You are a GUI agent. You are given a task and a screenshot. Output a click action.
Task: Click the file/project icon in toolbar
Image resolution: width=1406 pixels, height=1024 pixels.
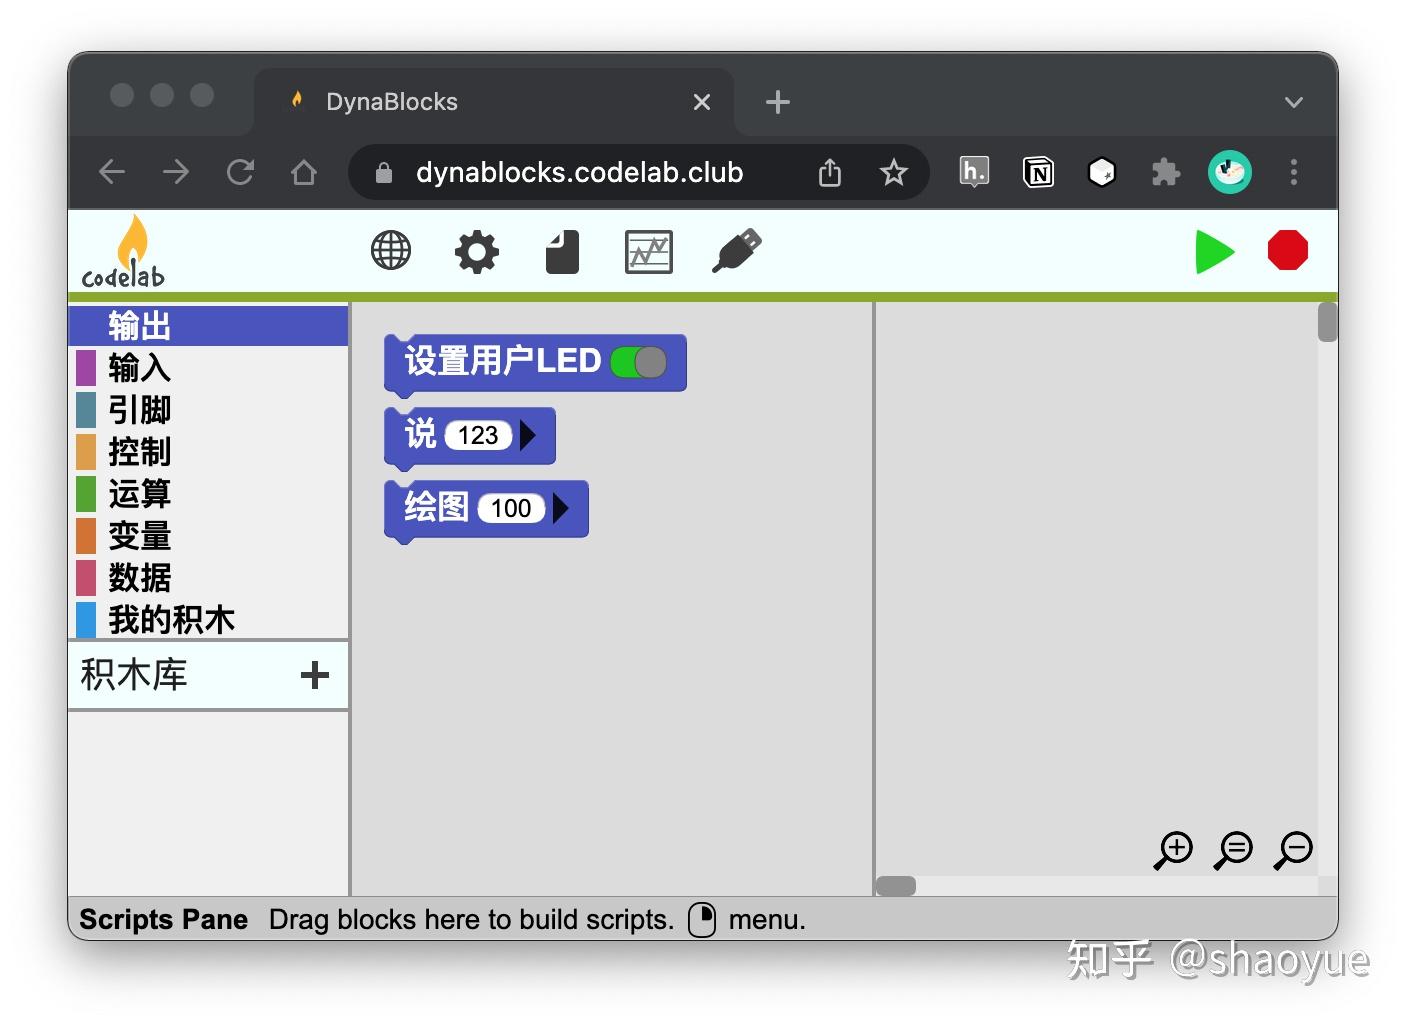click(561, 251)
